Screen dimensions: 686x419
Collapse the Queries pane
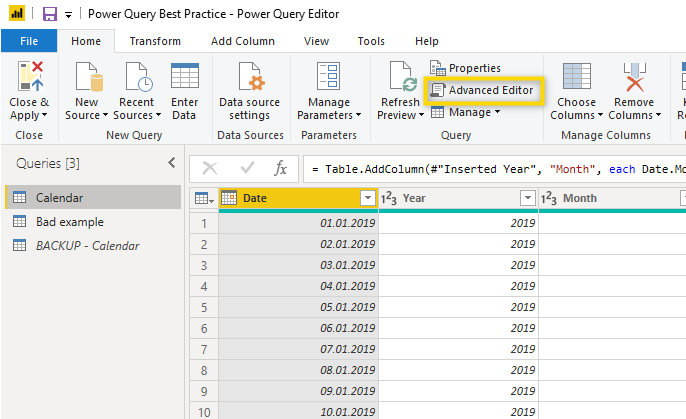(172, 163)
